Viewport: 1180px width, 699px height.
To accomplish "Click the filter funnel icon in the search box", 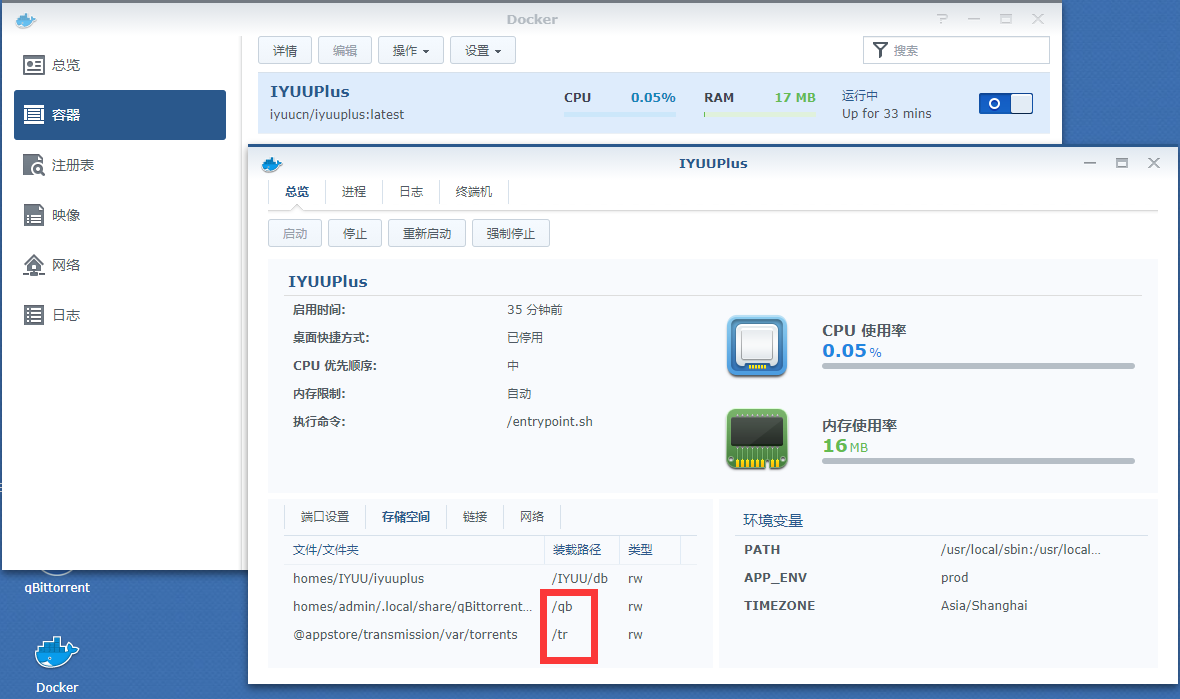I will tap(880, 50).
